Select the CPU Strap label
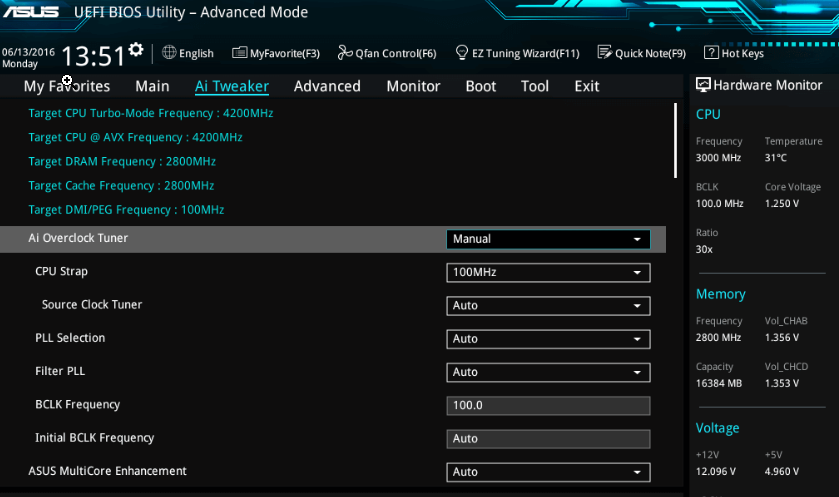839x497 pixels. click(62, 271)
